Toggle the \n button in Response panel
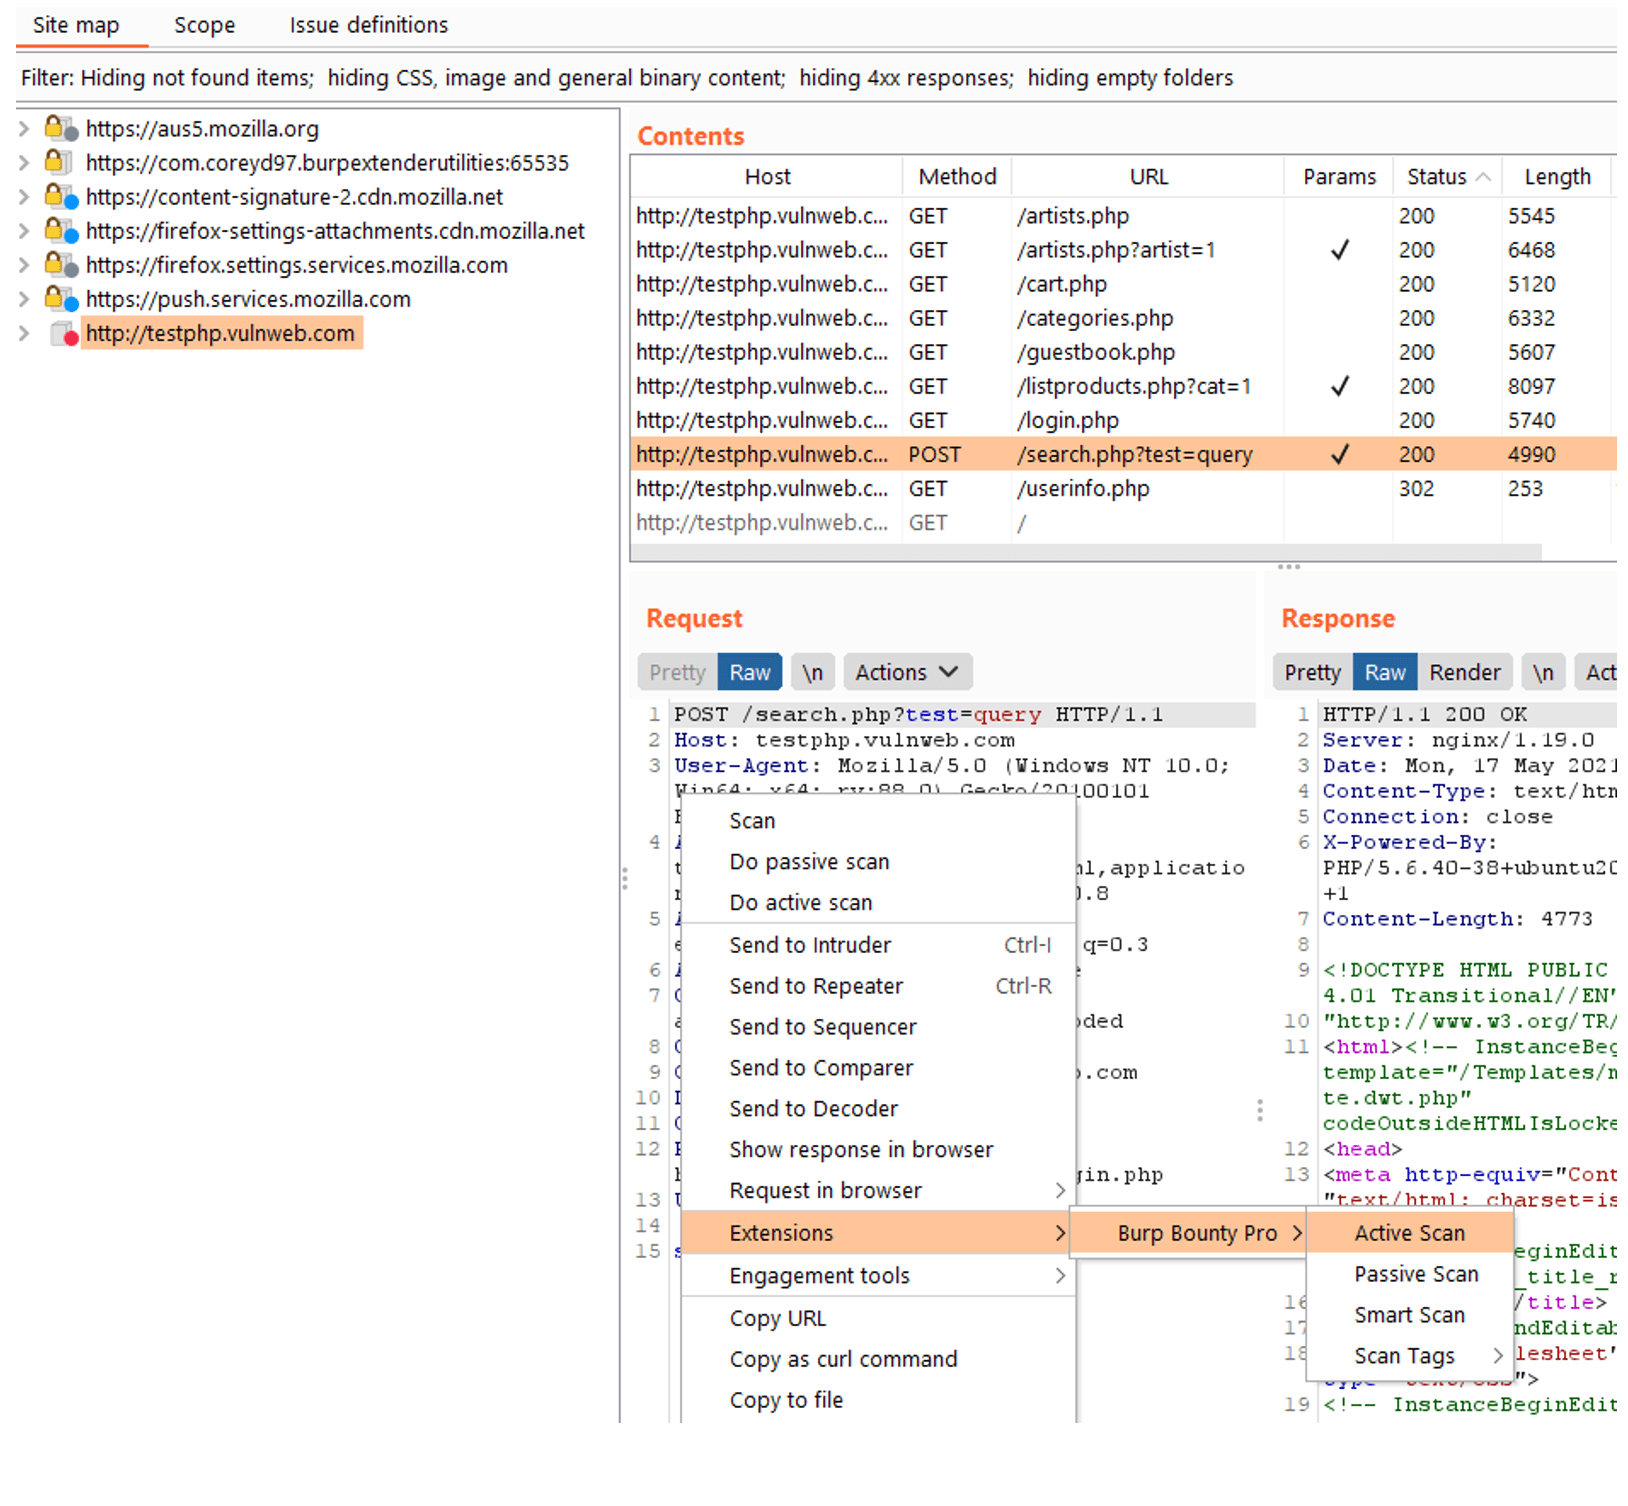The height and width of the screenshot is (1506, 1628). click(1543, 673)
